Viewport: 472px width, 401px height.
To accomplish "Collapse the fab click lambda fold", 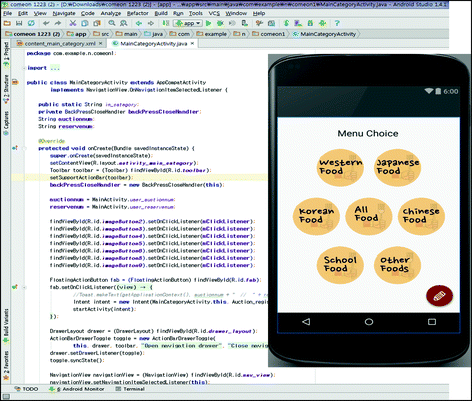I will pos(24,287).
